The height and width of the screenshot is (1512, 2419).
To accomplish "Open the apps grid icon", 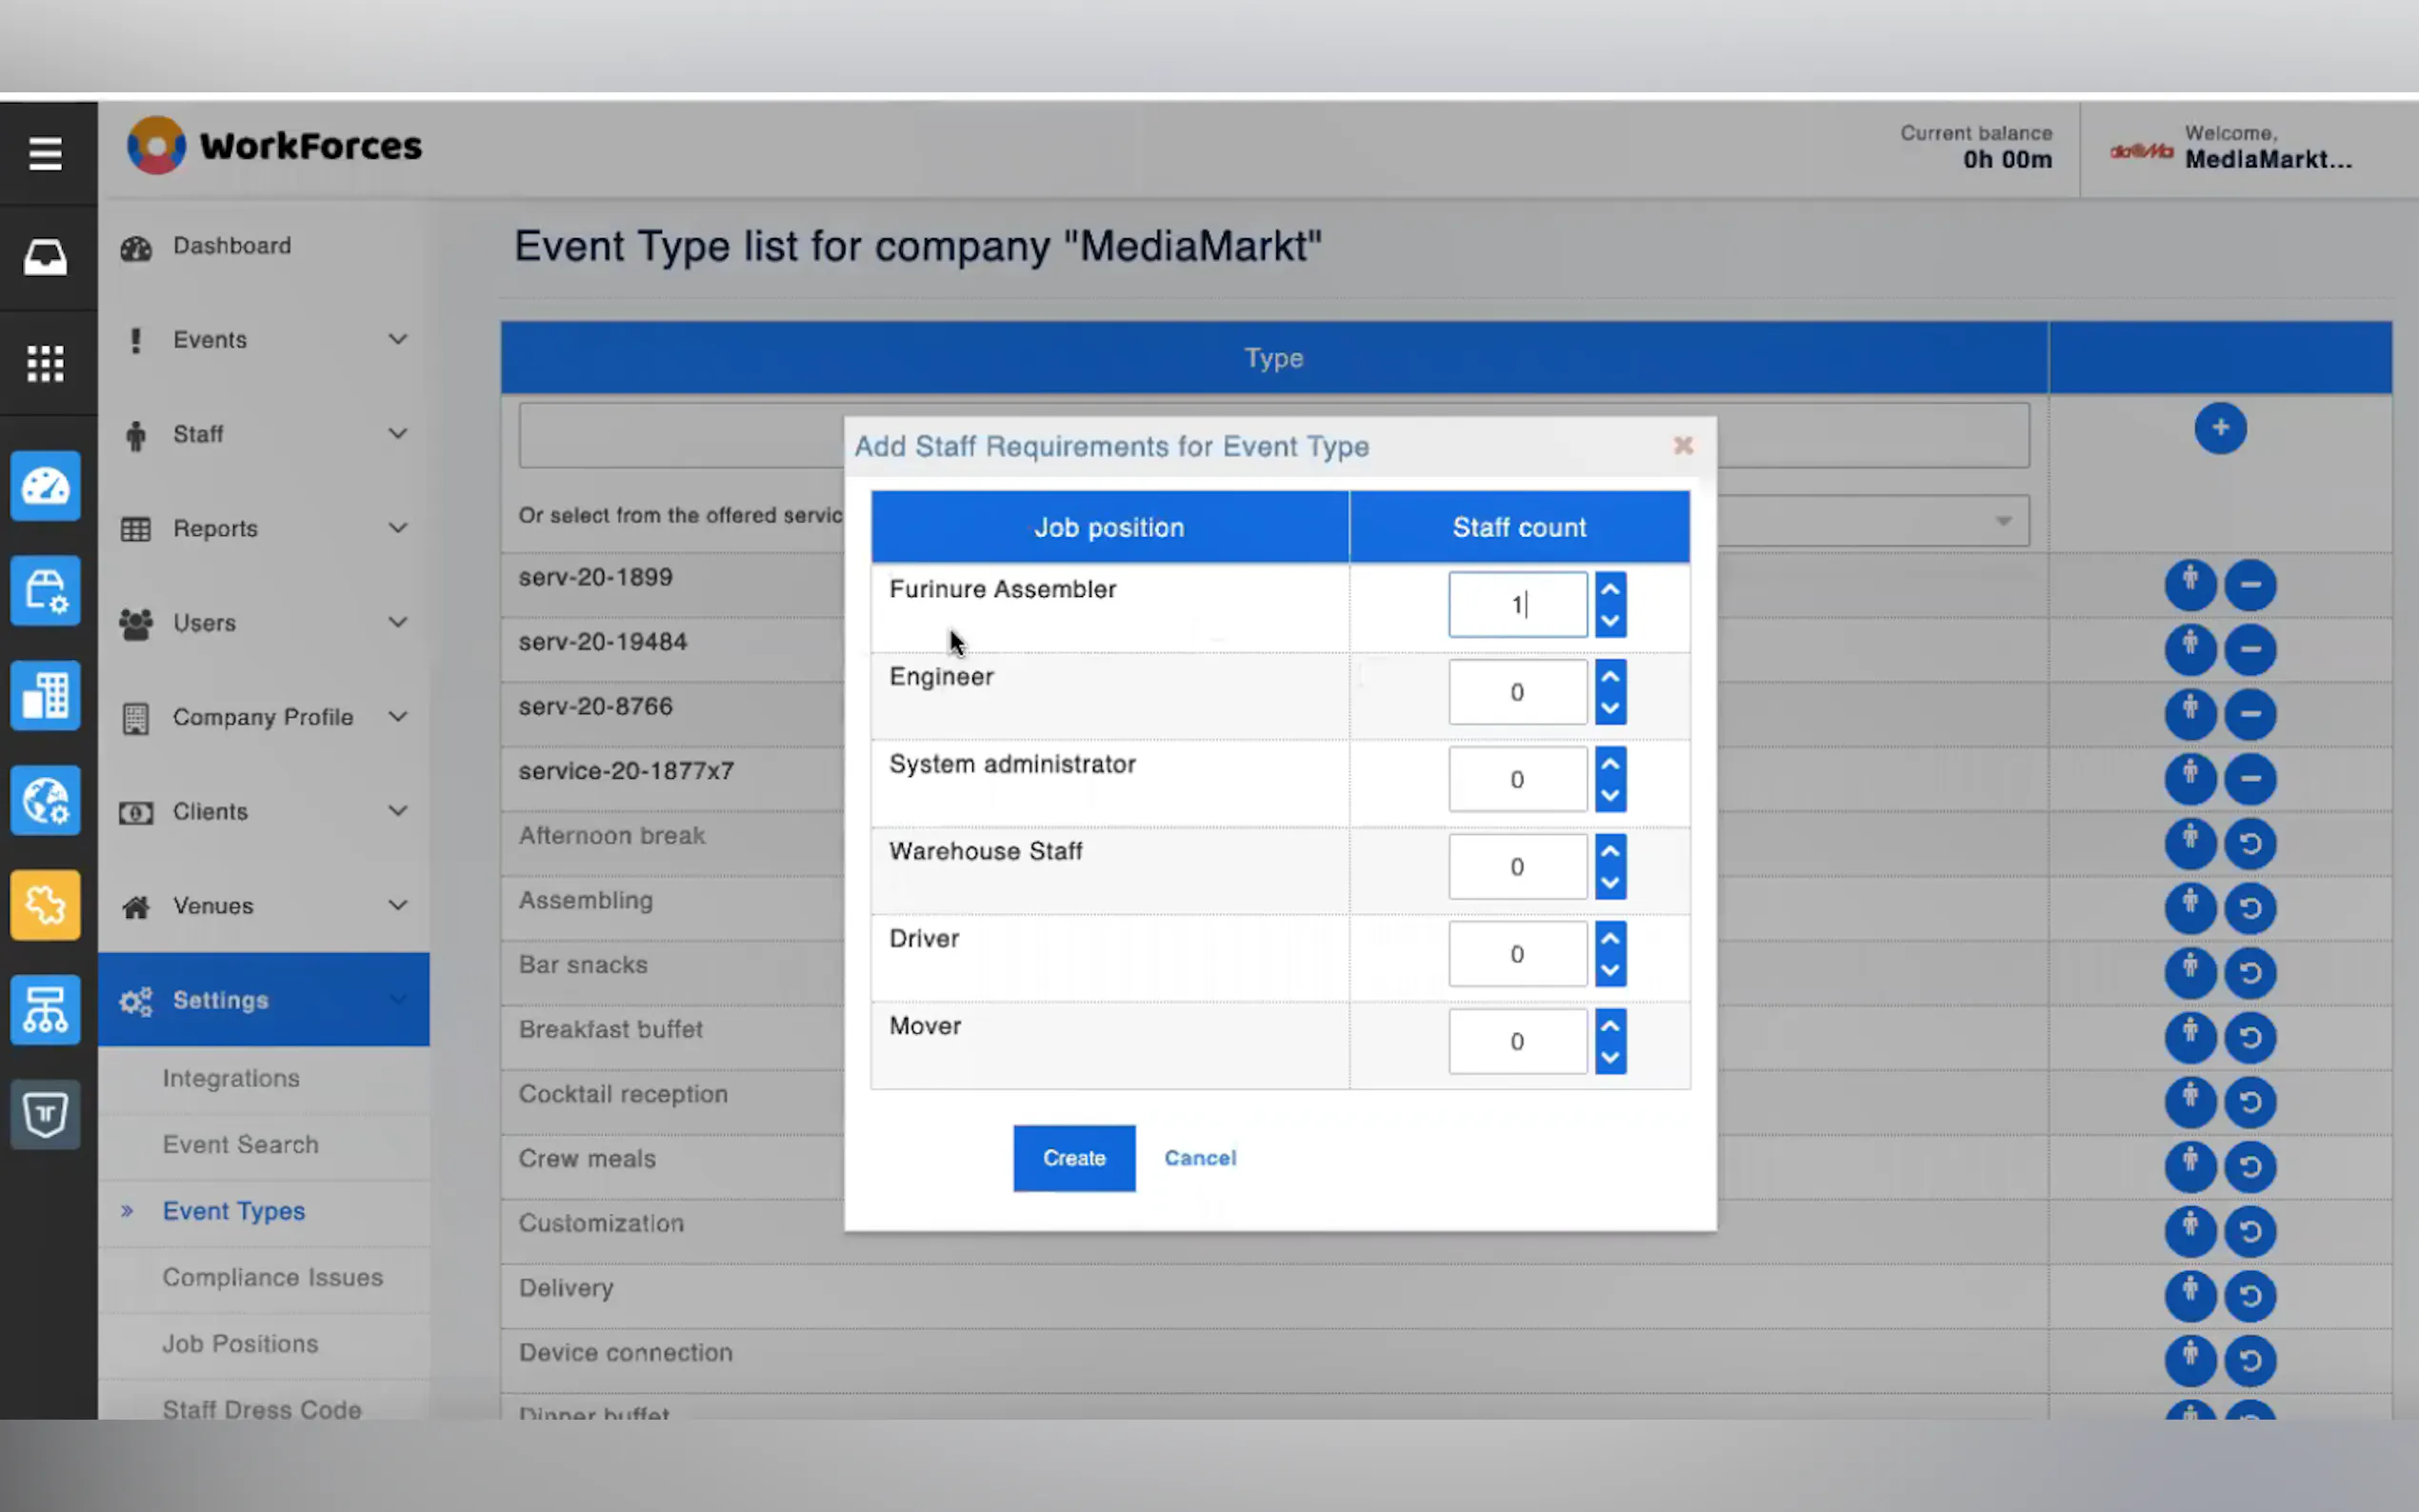I will coord(45,363).
